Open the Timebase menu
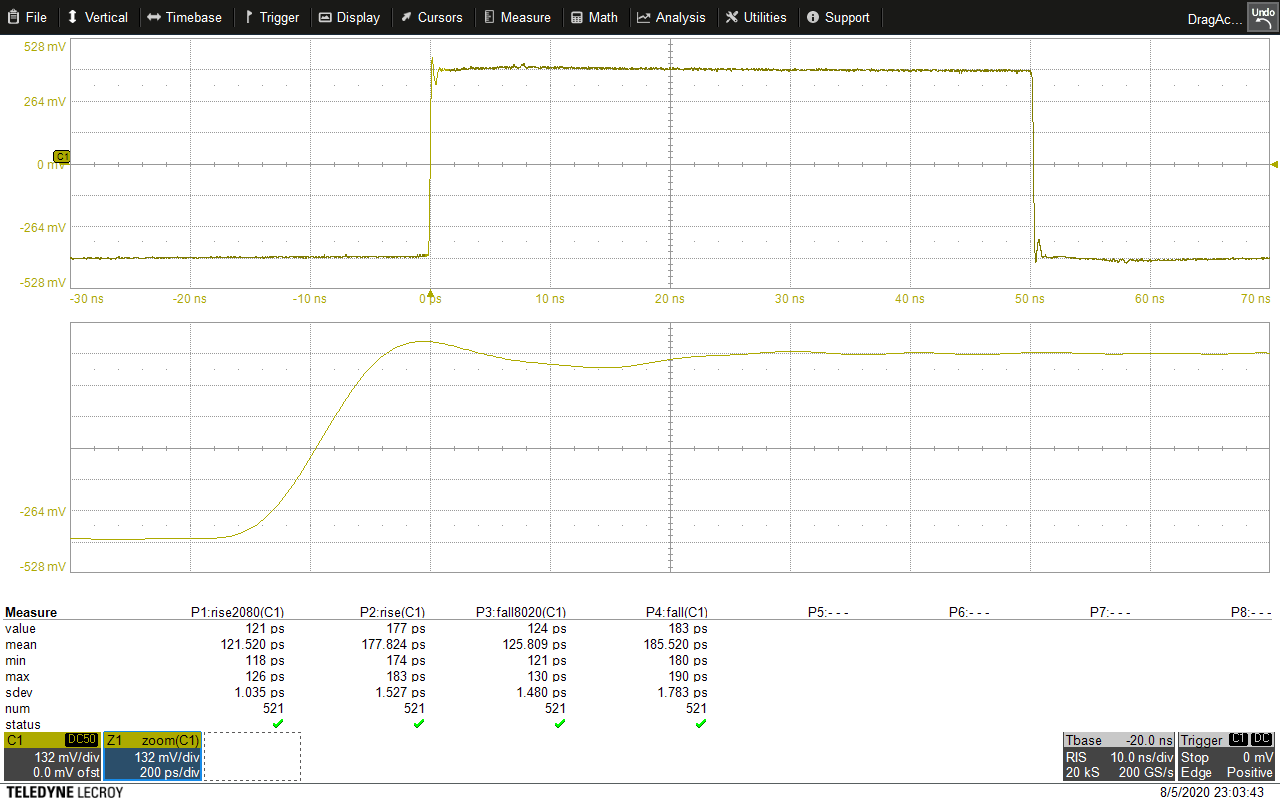 (184, 17)
